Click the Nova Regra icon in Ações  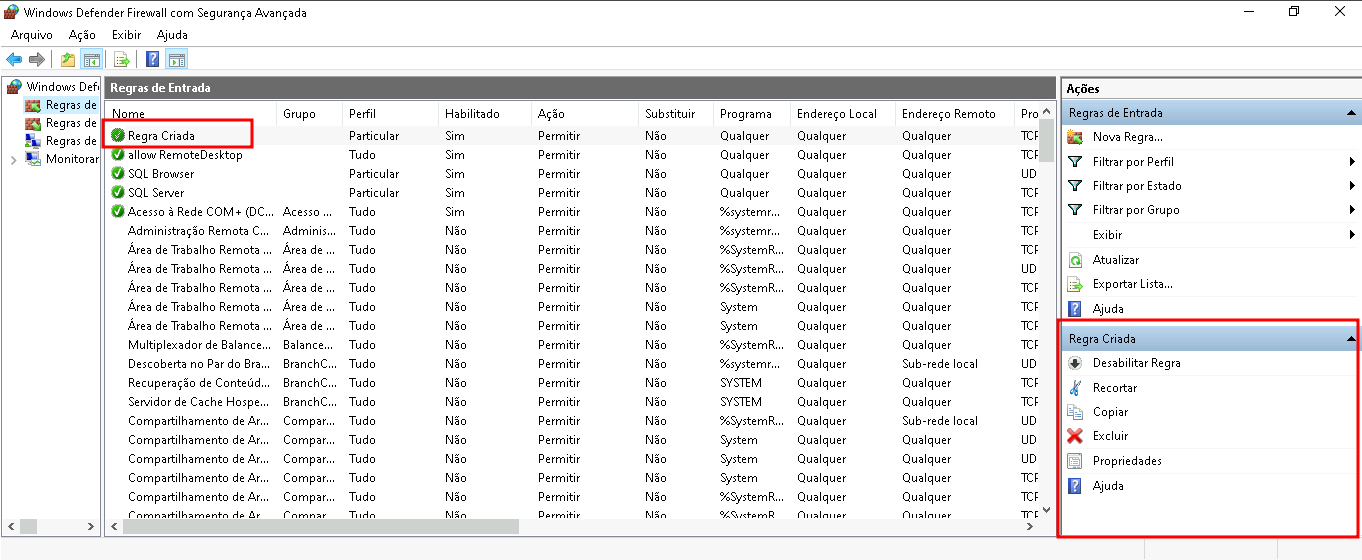(x=1075, y=137)
